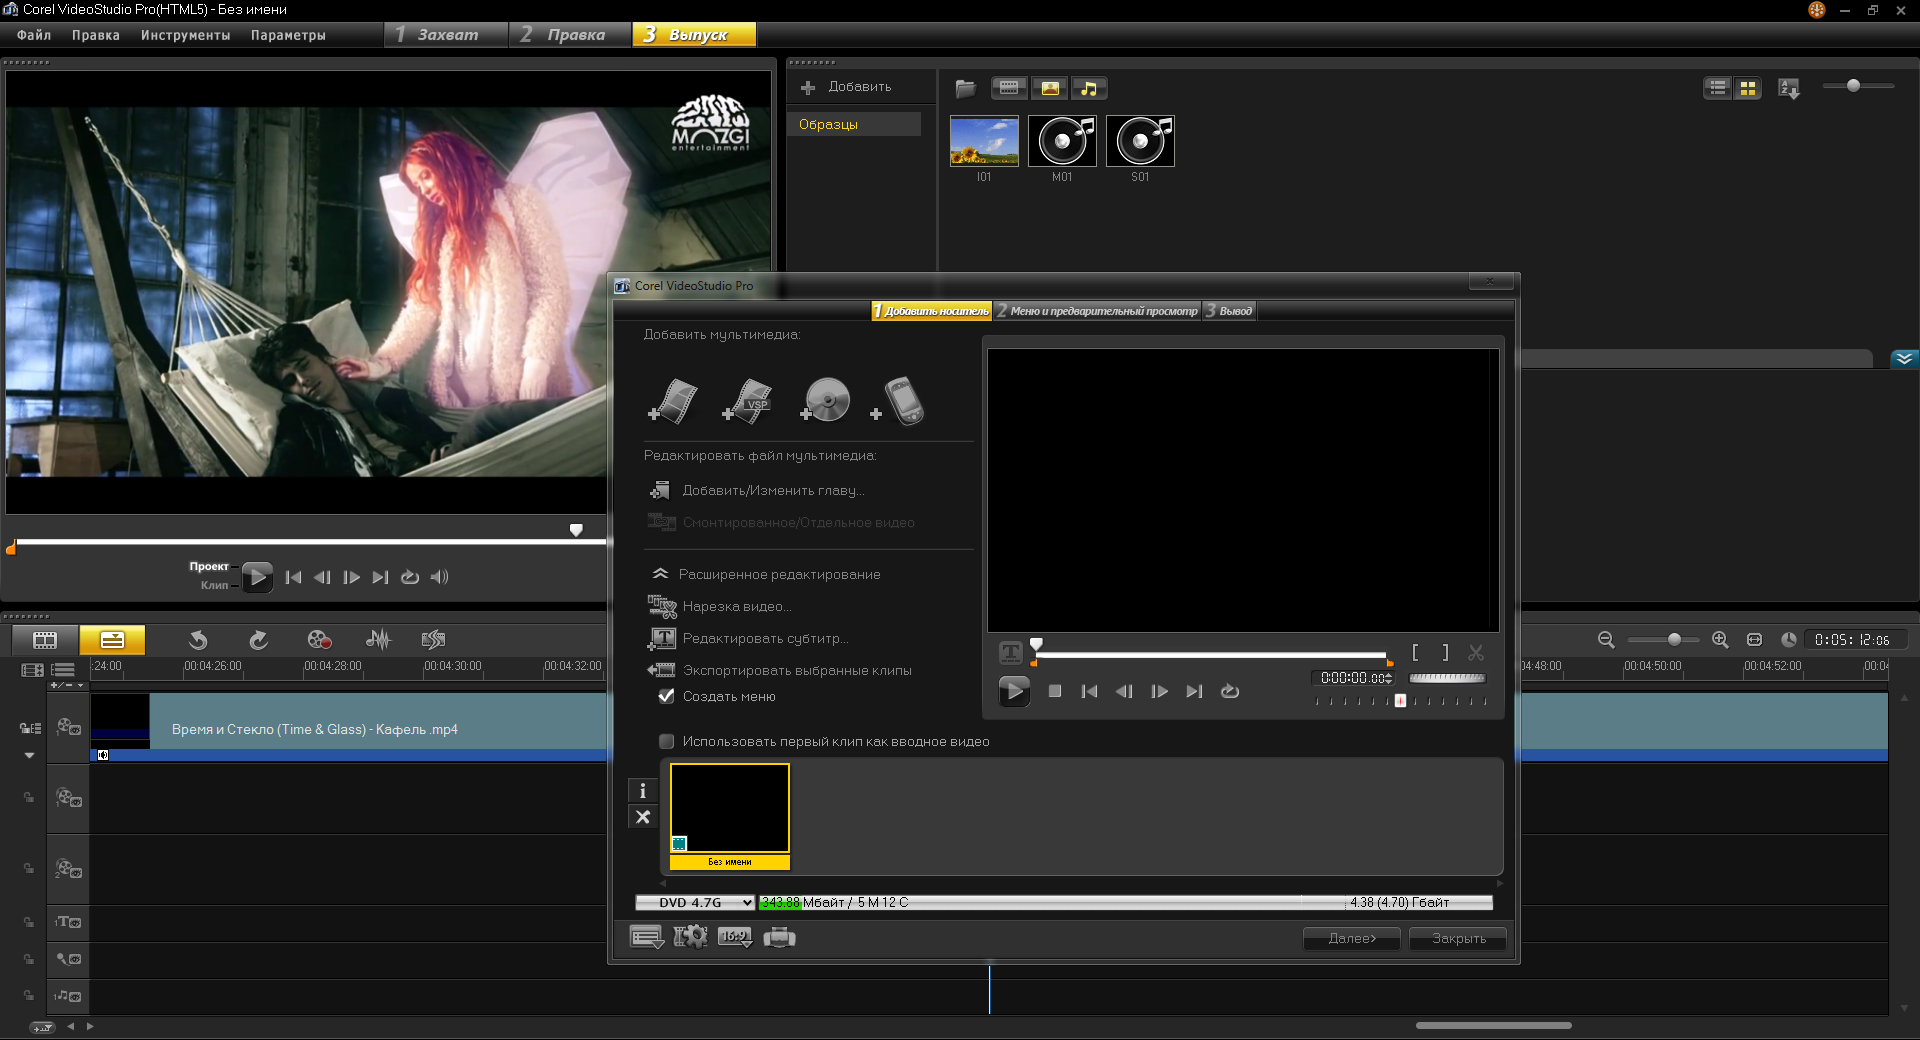Play the video in the dialog preview
This screenshot has width=1920, height=1040.
1013,691
